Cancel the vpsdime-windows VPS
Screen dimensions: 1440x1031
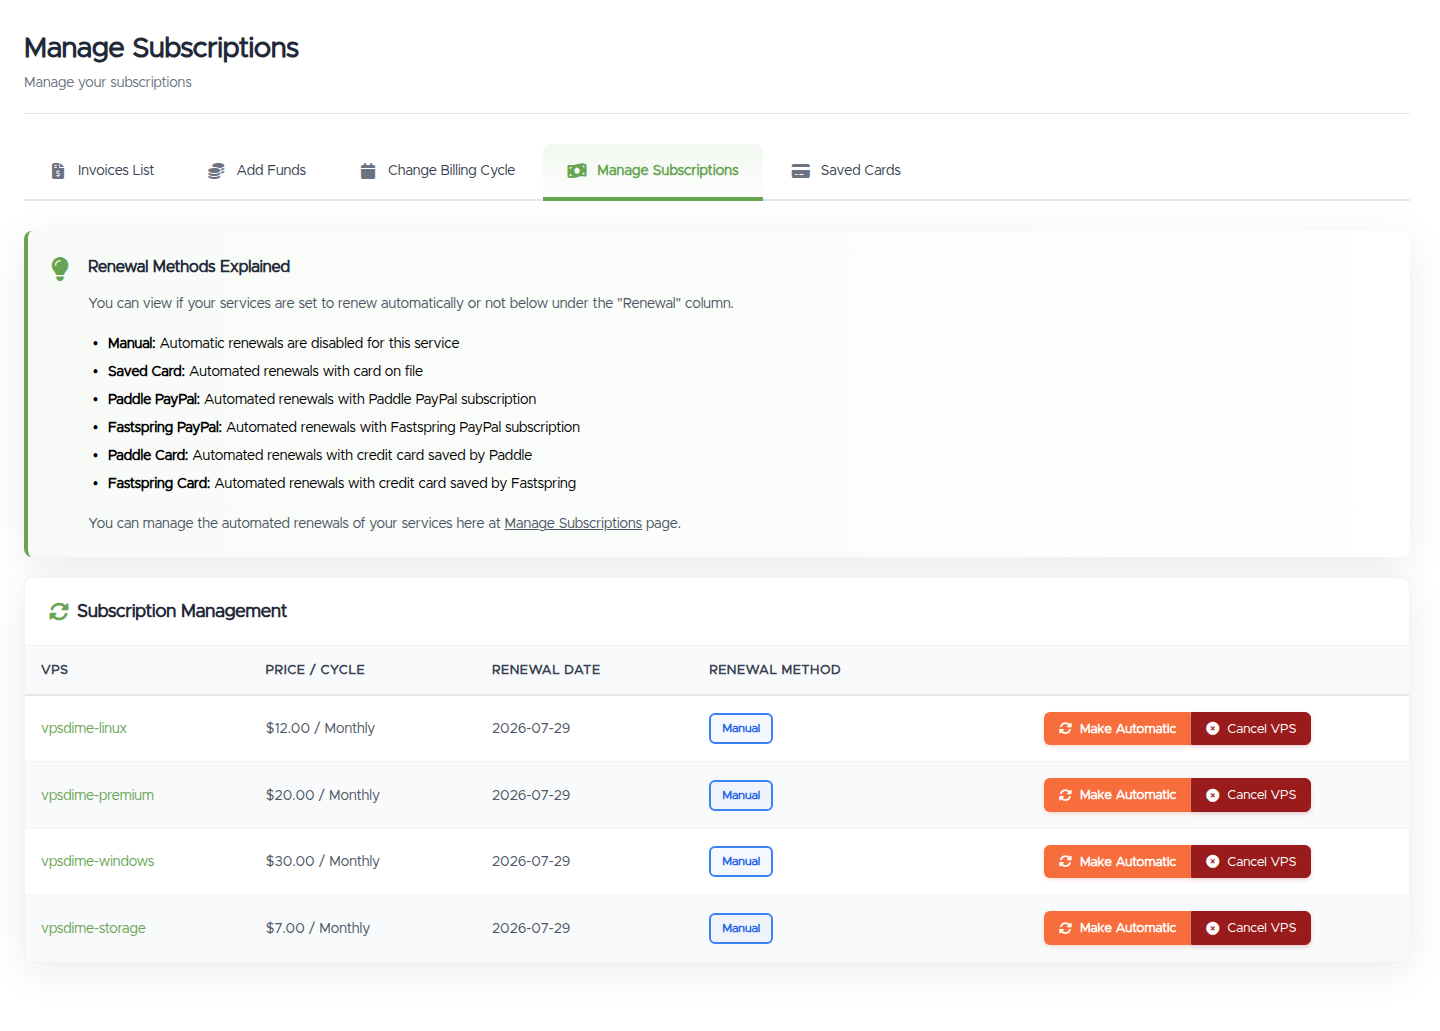[1251, 862]
